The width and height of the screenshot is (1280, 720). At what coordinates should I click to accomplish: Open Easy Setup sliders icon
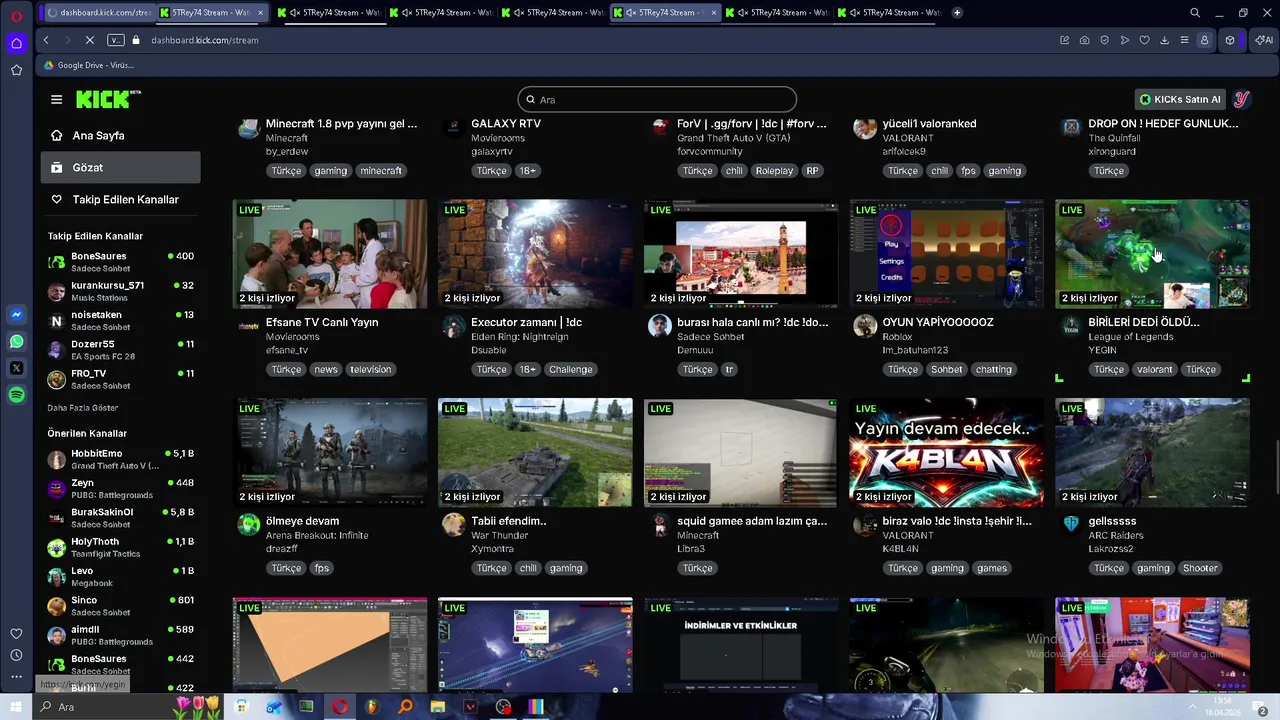pyautogui.click(x=1184, y=40)
